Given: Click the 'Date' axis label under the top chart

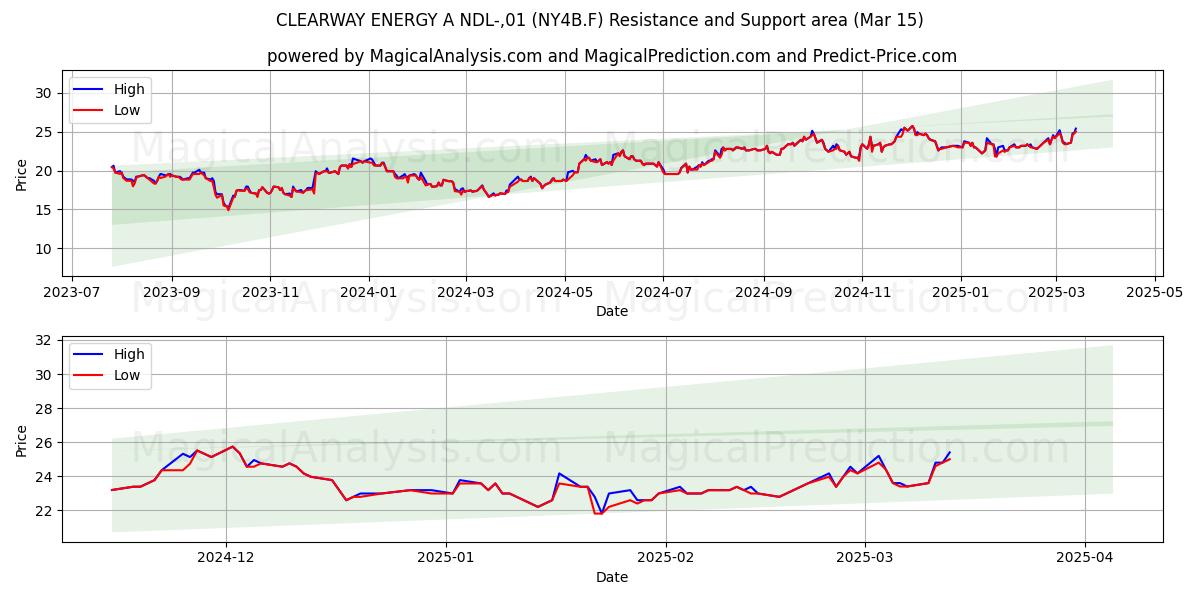Looking at the screenshot, I should [612, 312].
